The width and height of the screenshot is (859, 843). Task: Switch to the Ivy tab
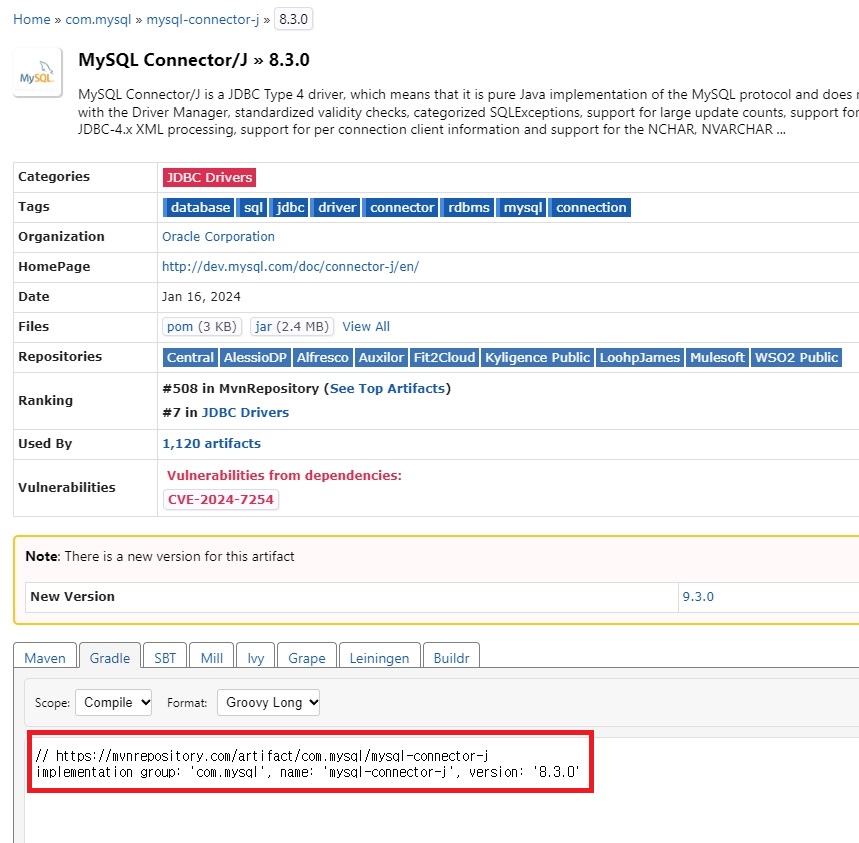[x=256, y=657]
